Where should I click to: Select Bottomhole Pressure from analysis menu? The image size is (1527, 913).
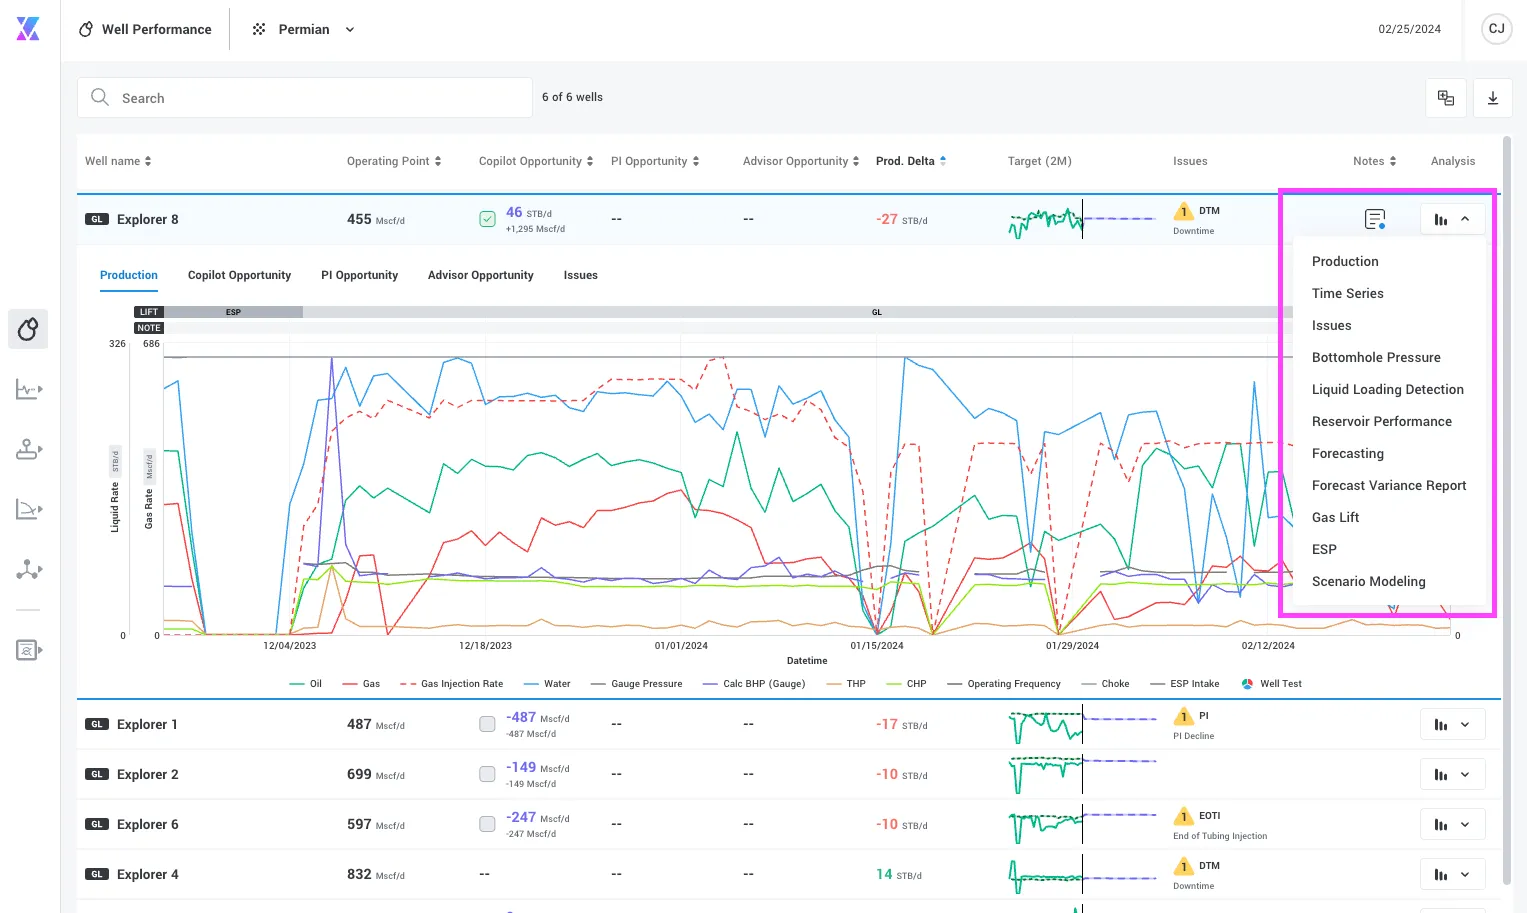coord(1376,357)
